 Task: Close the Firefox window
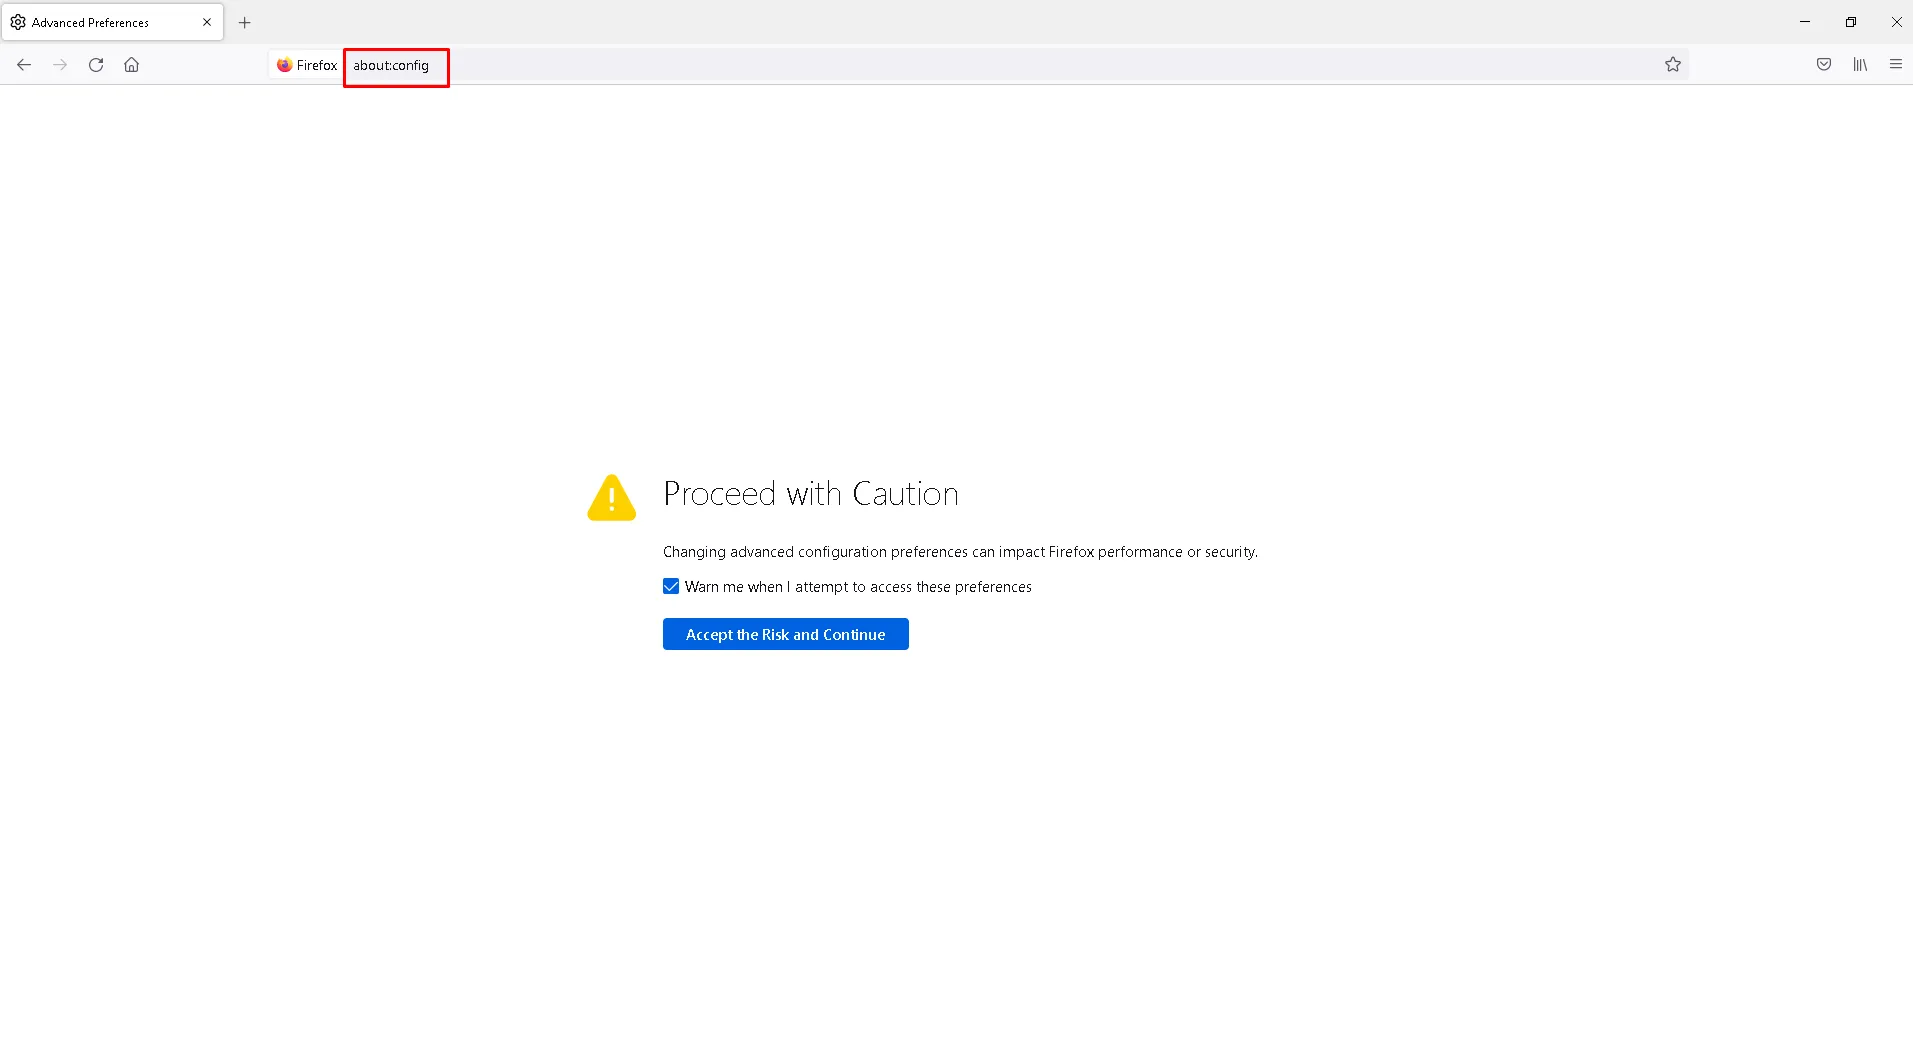pos(1896,22)
